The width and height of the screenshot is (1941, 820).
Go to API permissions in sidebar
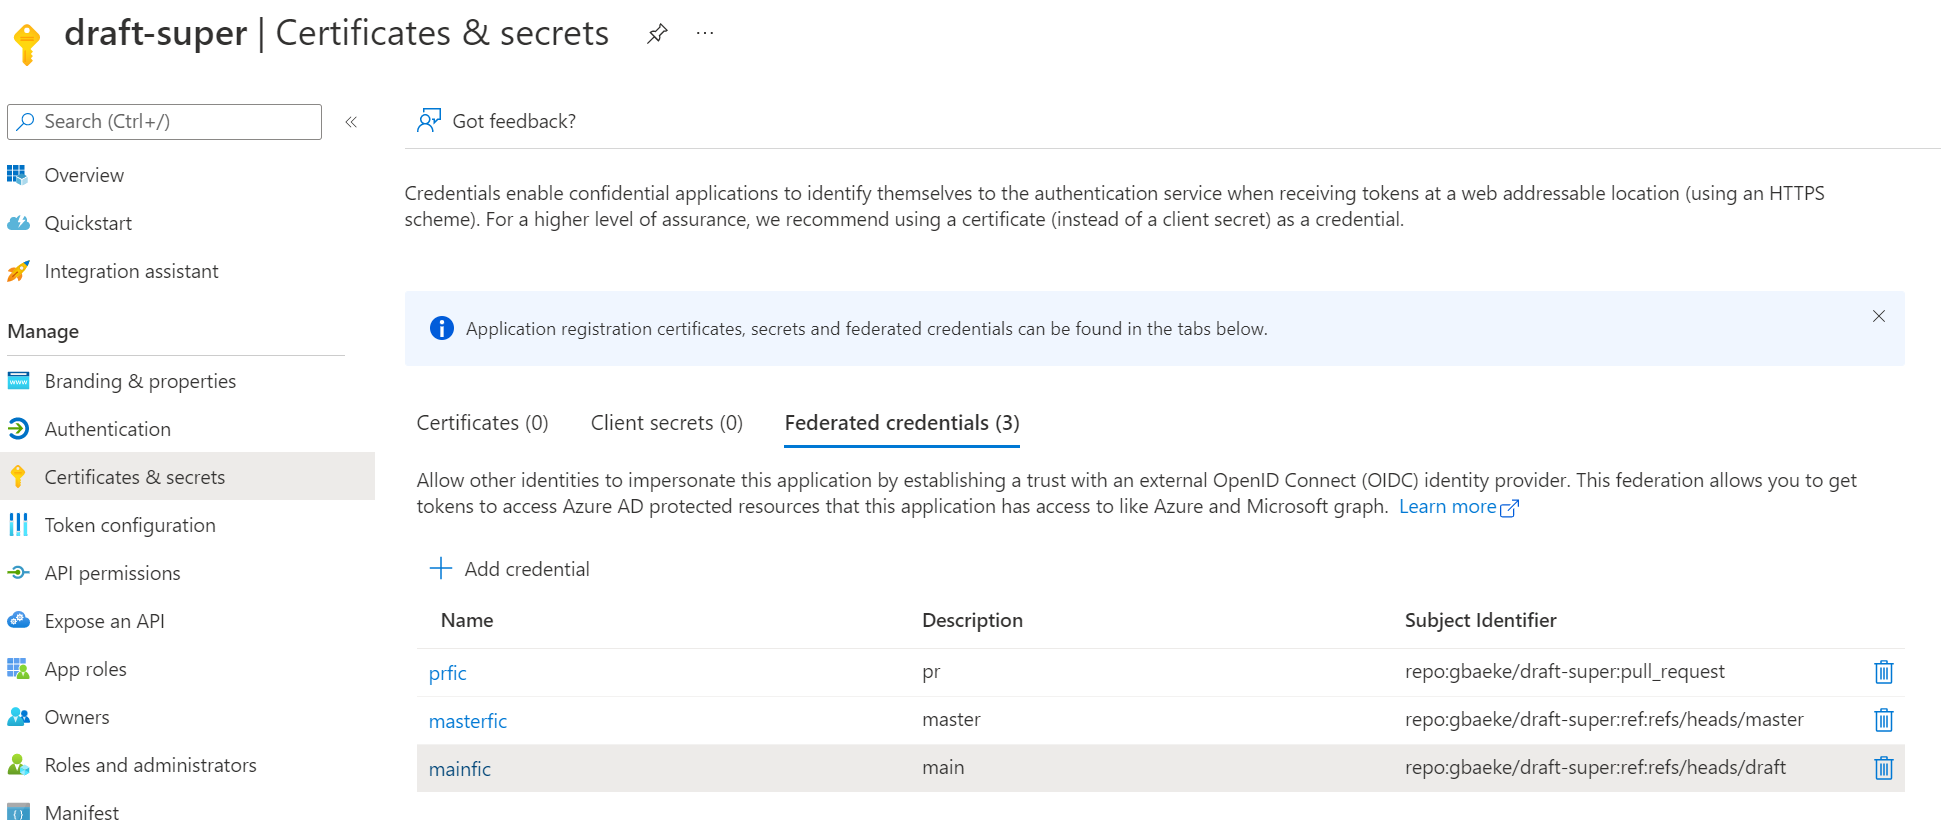coord(112,573)
